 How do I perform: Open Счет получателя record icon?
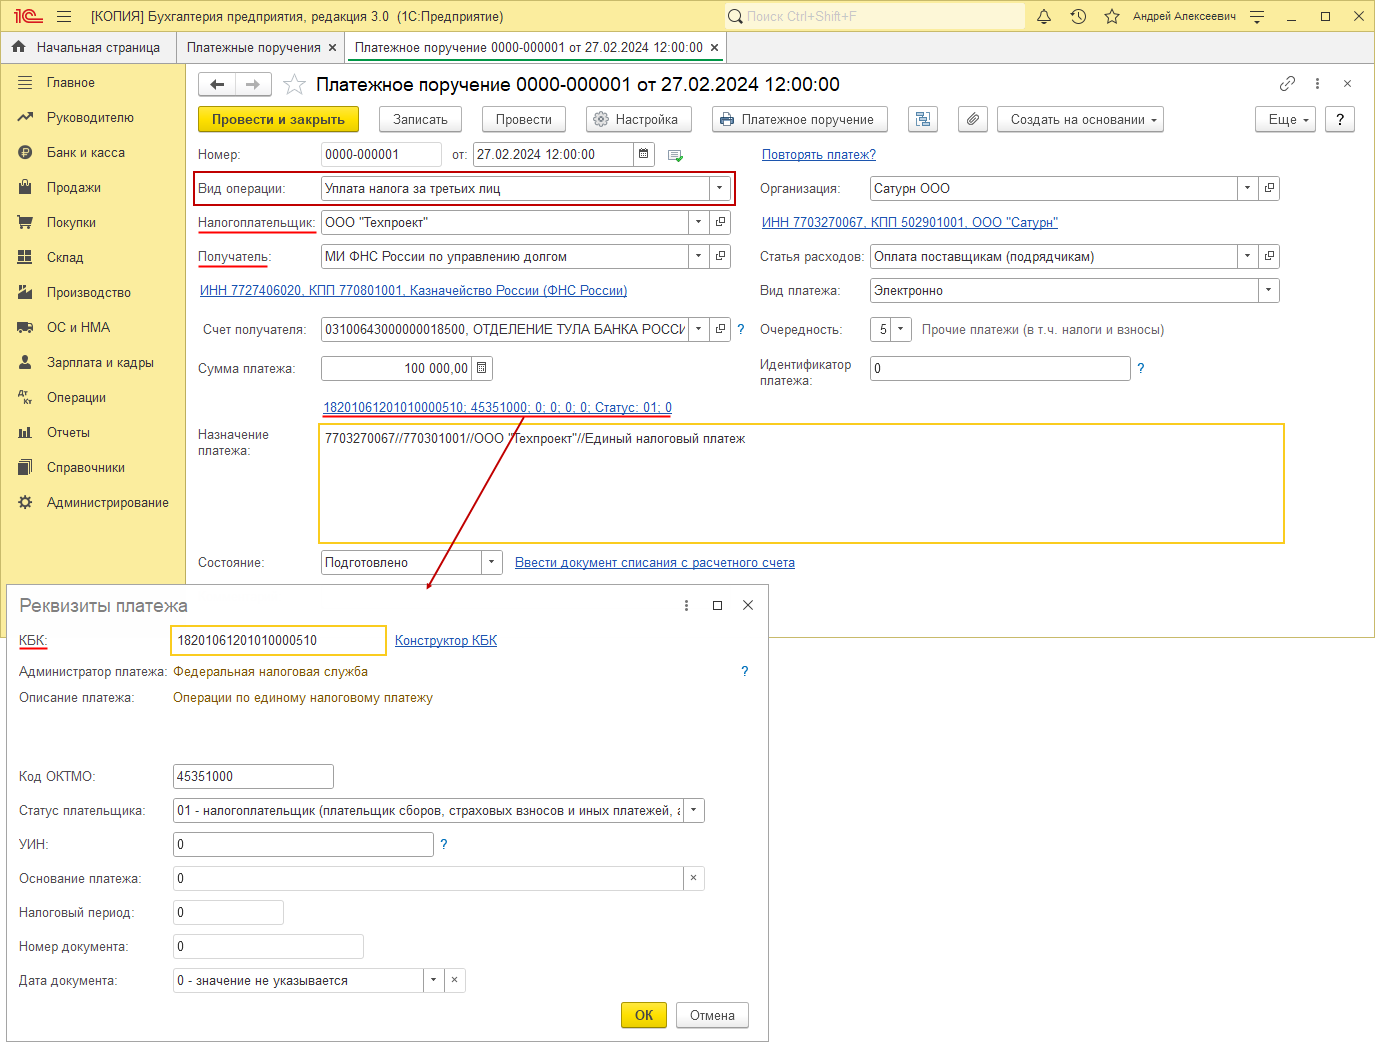click(x=720, y=329)
